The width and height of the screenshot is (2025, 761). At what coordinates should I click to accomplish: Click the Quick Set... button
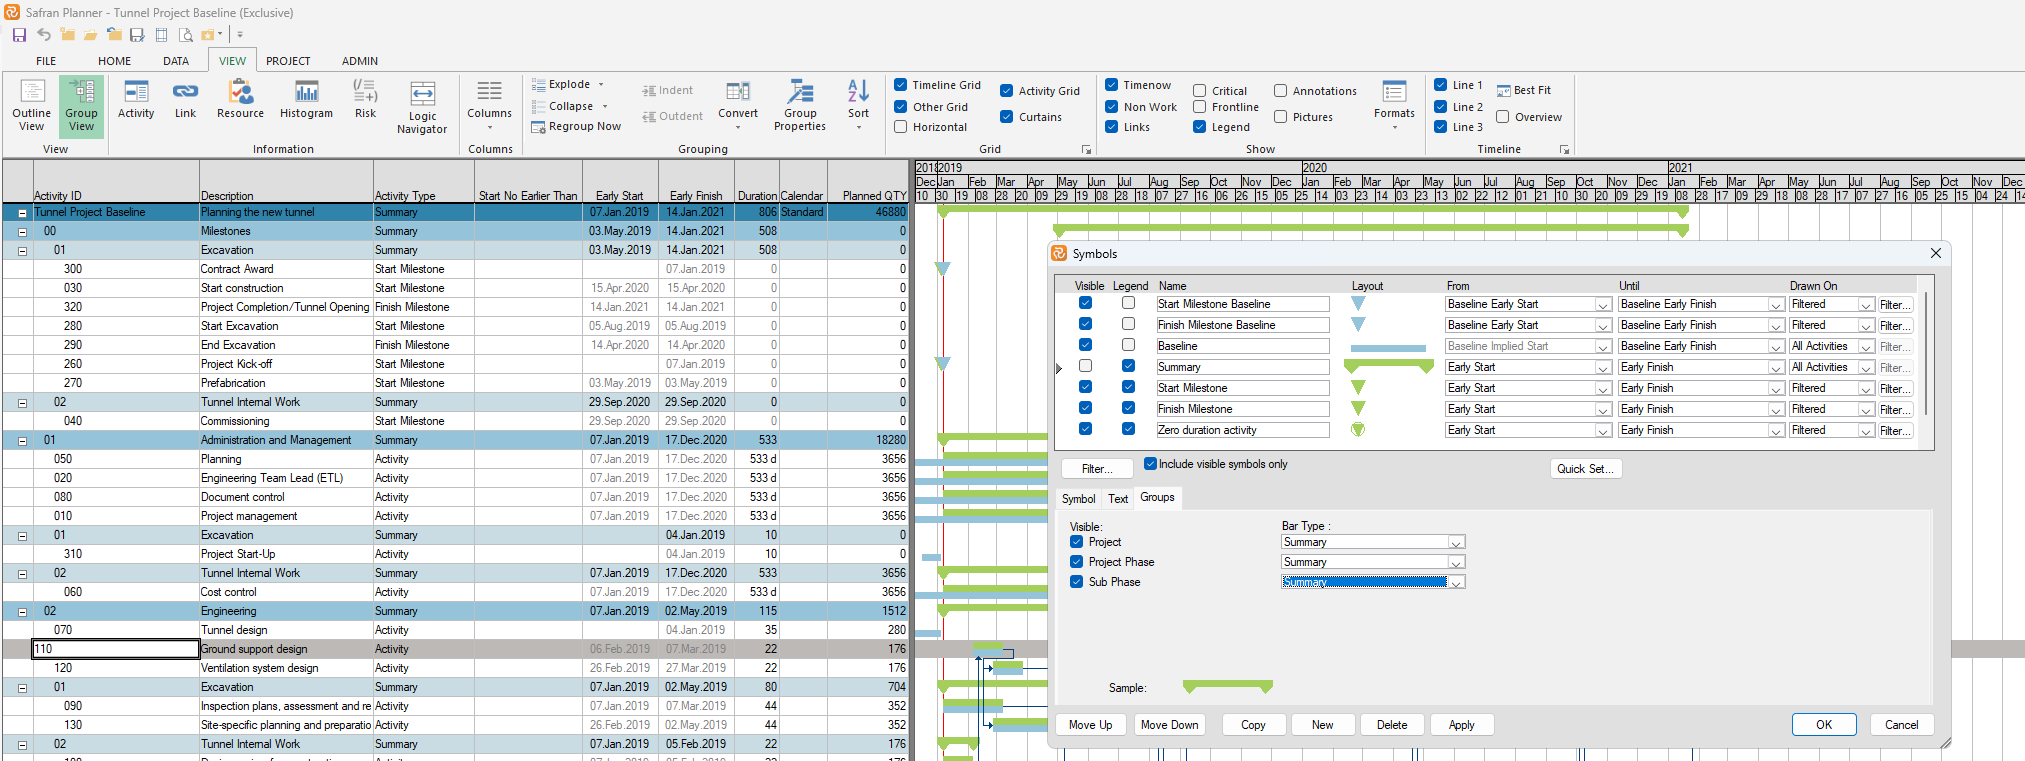click(x=1585, y=468)
